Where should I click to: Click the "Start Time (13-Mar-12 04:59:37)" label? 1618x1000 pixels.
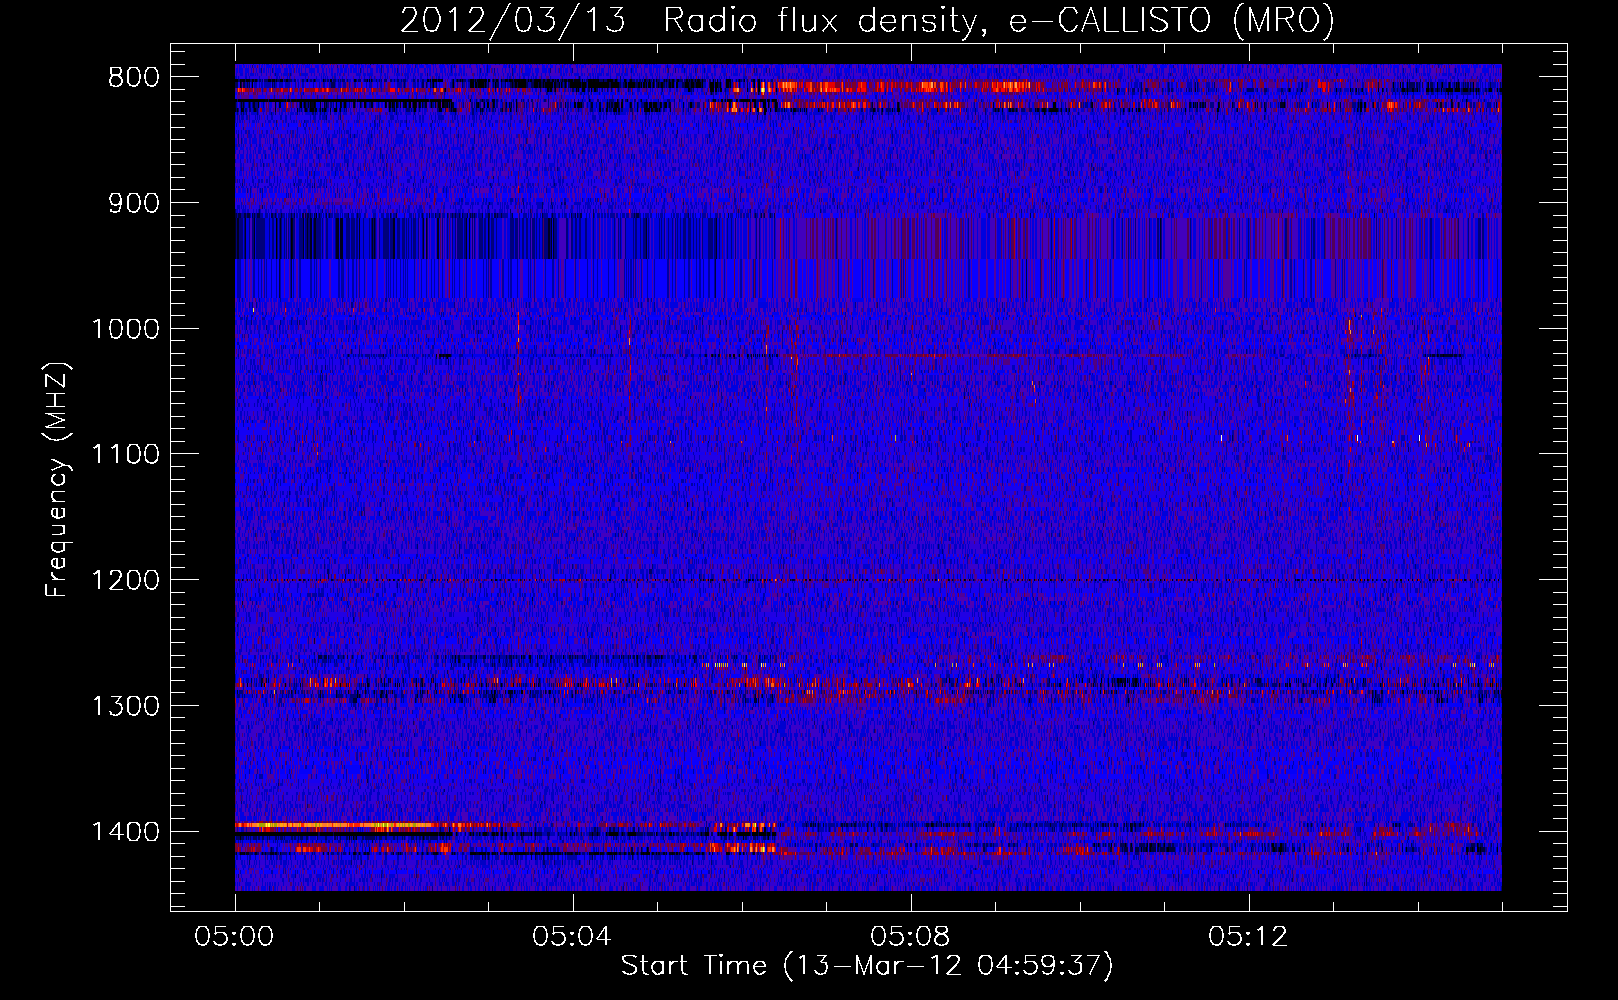tap(867, 966)
